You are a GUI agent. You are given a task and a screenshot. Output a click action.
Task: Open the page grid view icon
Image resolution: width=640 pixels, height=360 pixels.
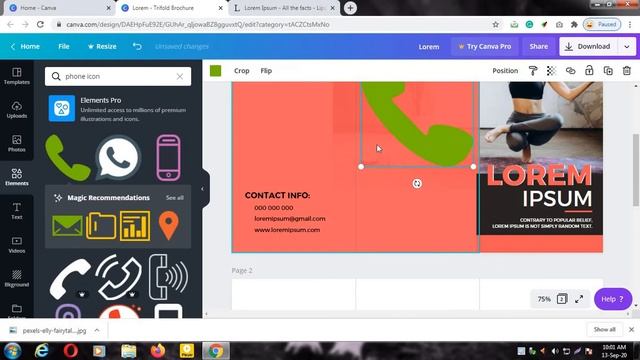point(562,299)
